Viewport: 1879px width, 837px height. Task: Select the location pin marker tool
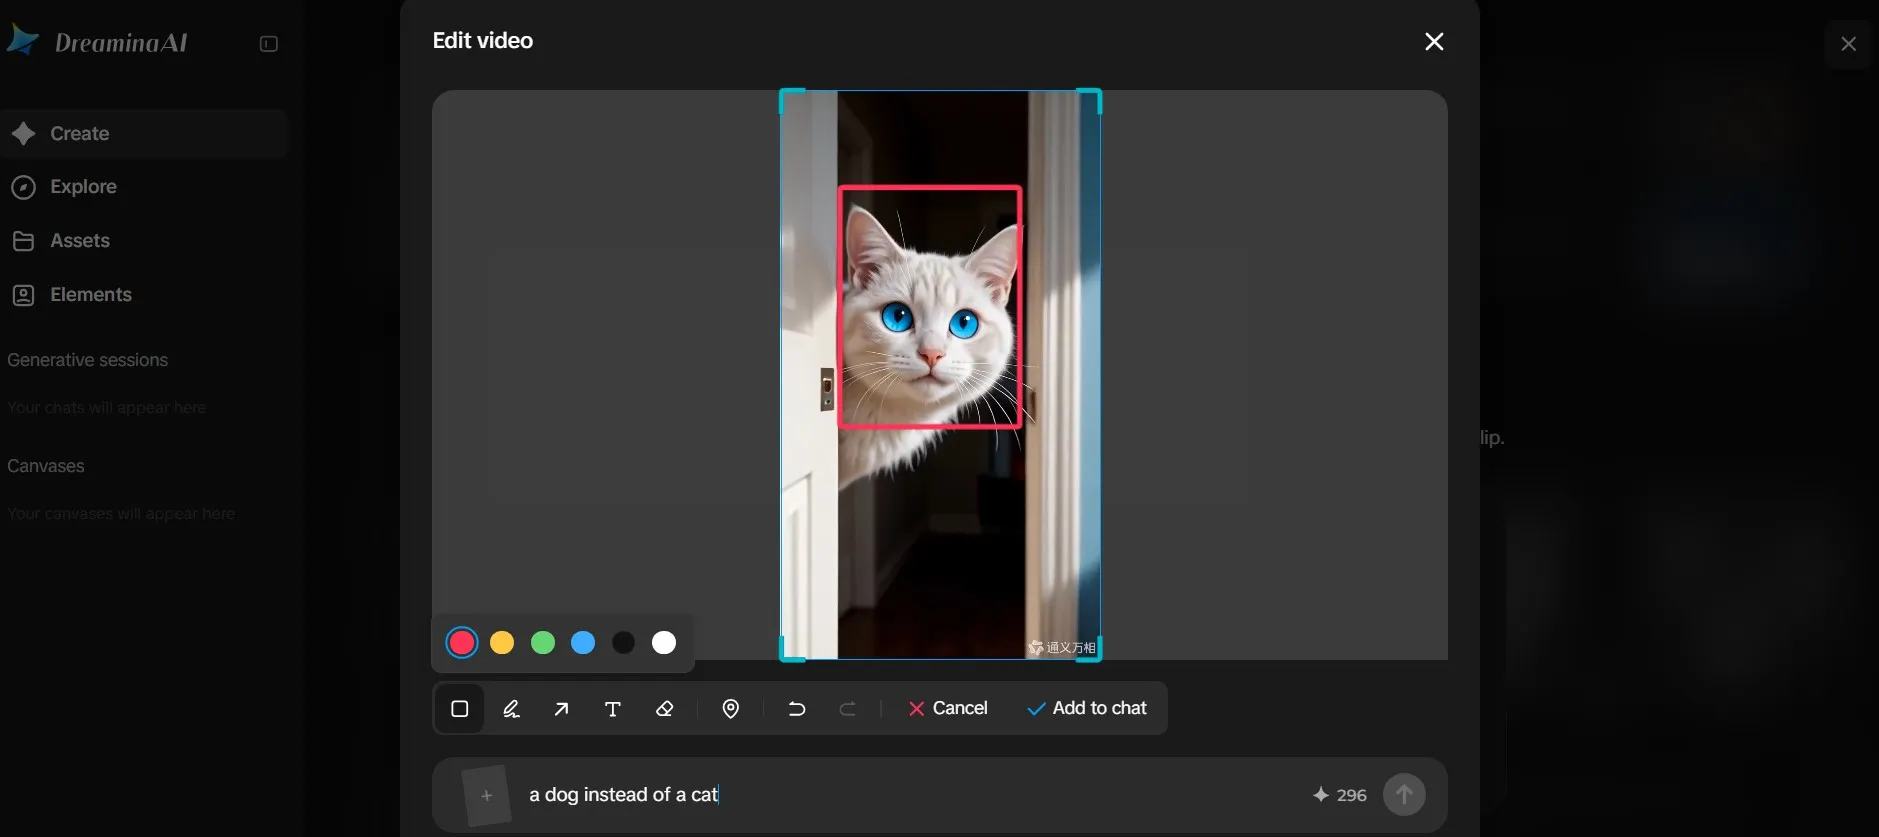731,709
